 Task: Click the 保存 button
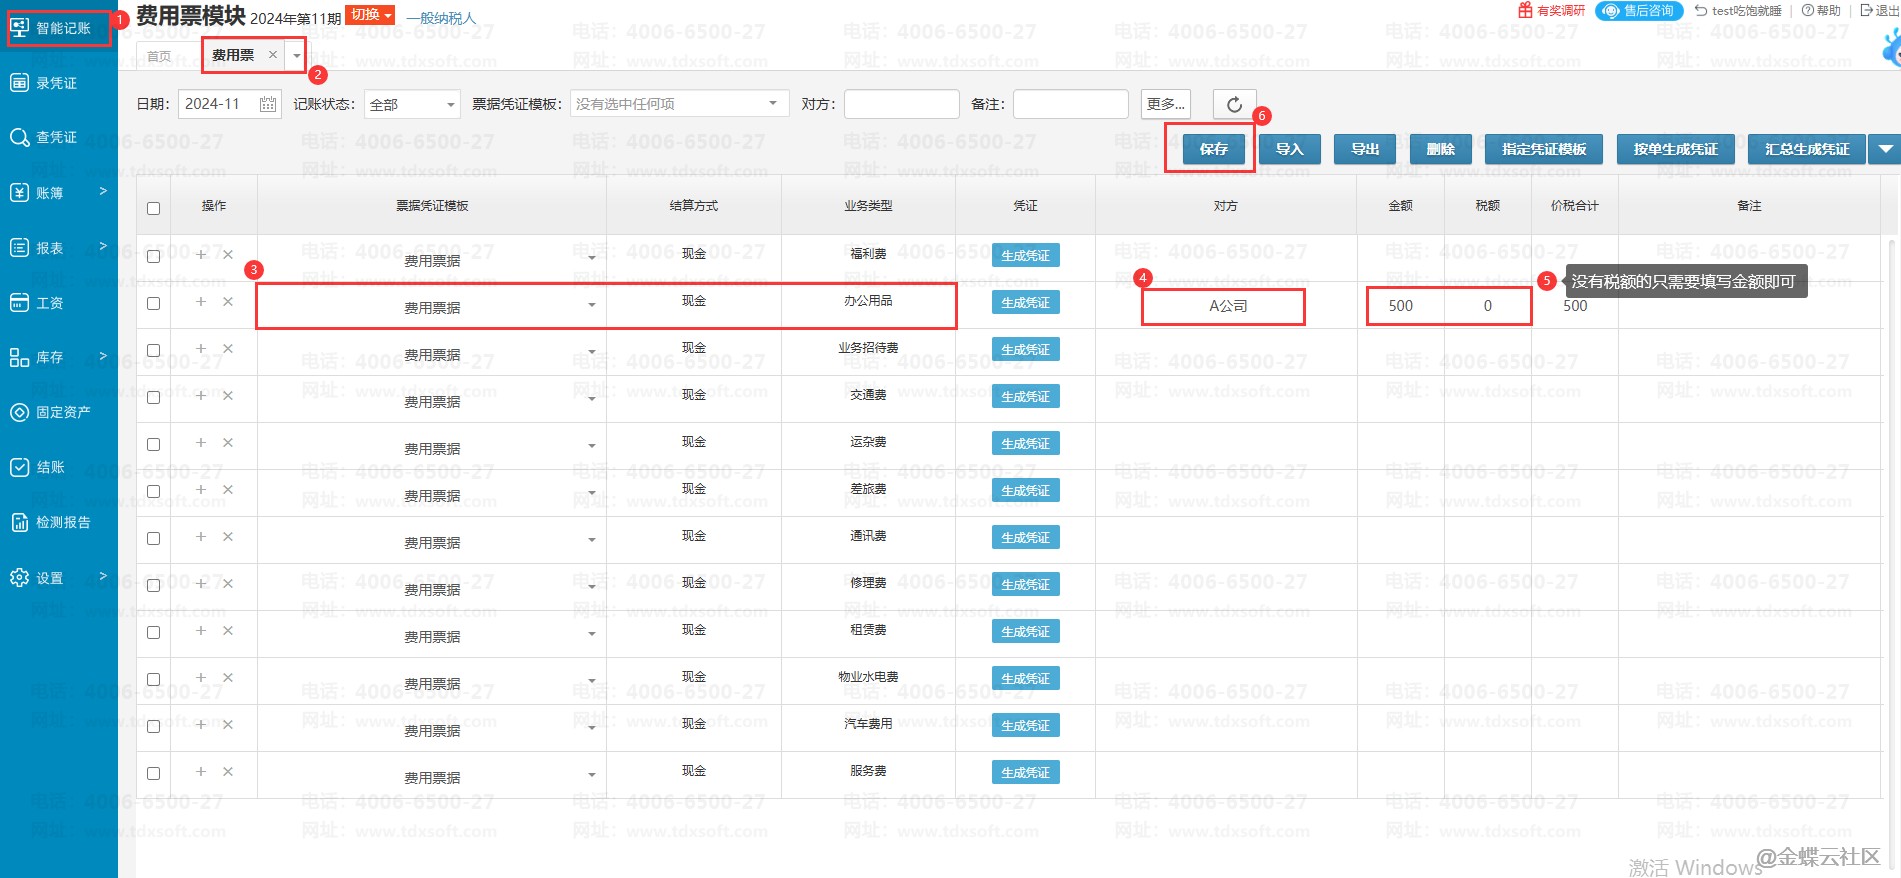point(1213,149)
